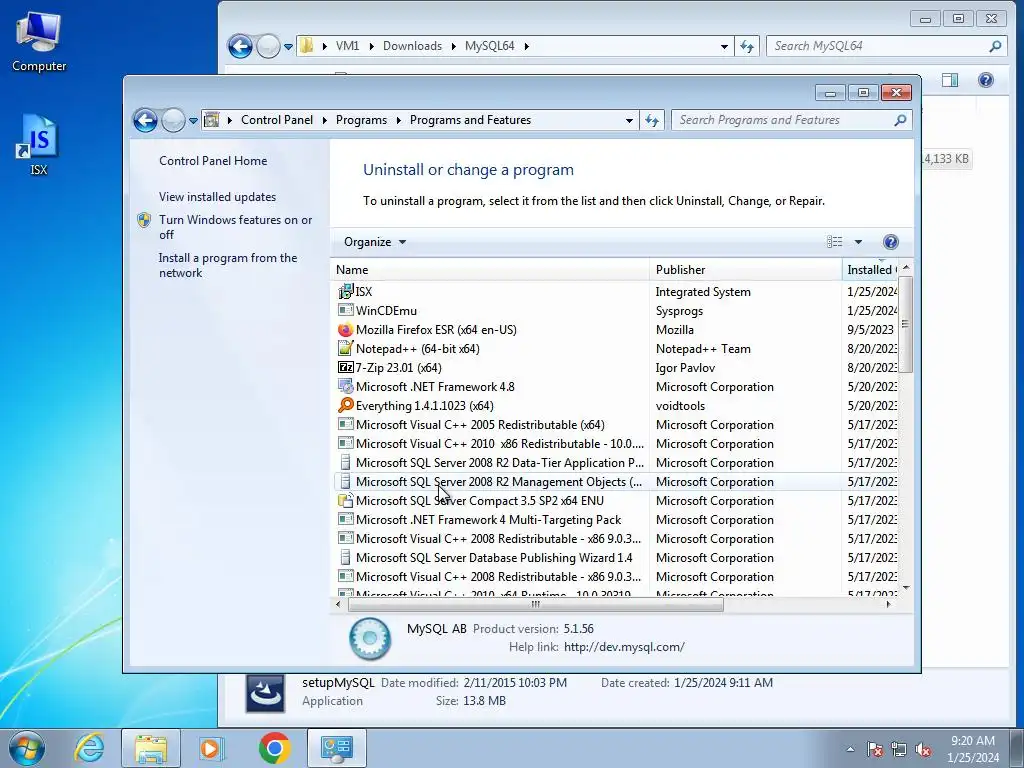Screen dimensions: 1024x768
Task: Toggle preview pane in MySQL64 window
Action: [950, 80]
